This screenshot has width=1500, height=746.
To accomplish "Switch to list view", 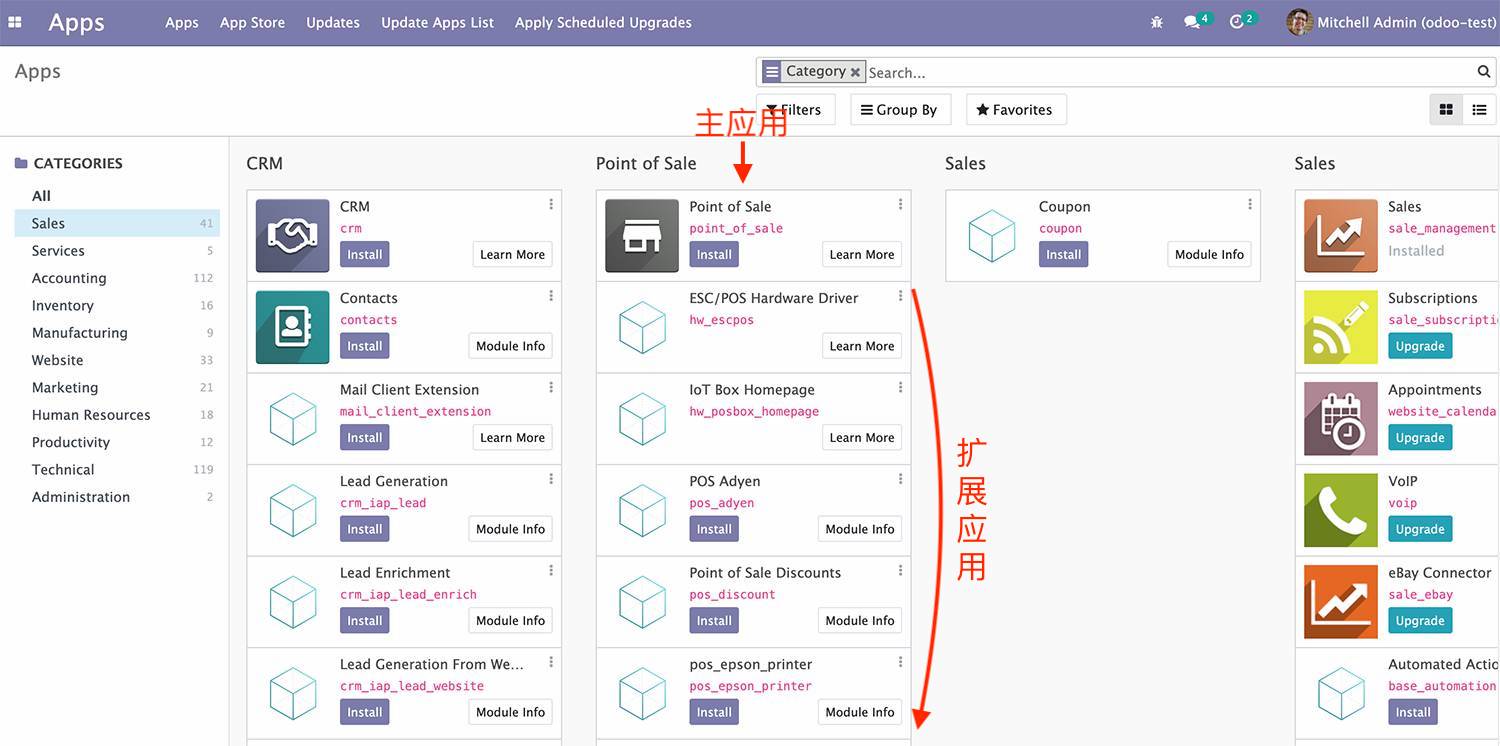I will tap(1479, 110).
